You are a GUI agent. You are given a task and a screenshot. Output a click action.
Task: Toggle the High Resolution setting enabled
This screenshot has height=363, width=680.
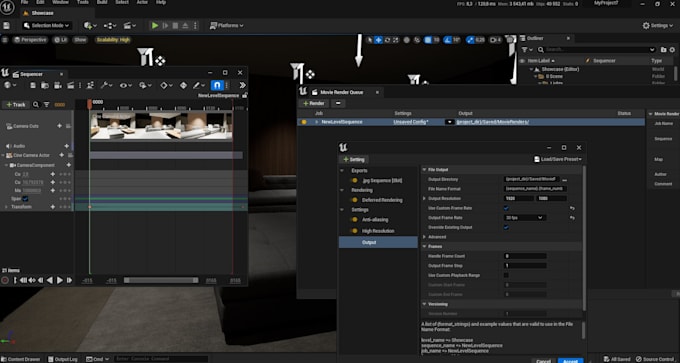point(355,231)
